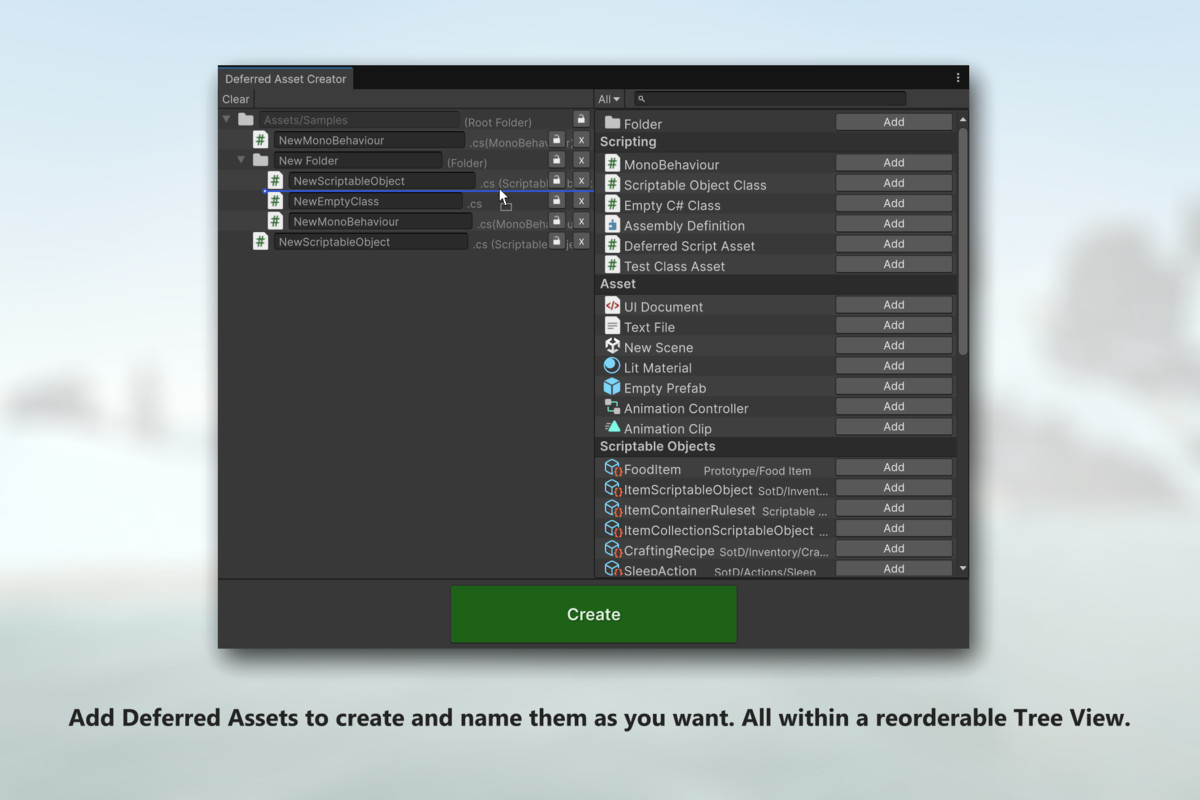Image resolution: width=1200 pixels, height=800 pixels.
Task: Toggle the lock beside NewEmptyClass
Action: (x=556, y=200)
